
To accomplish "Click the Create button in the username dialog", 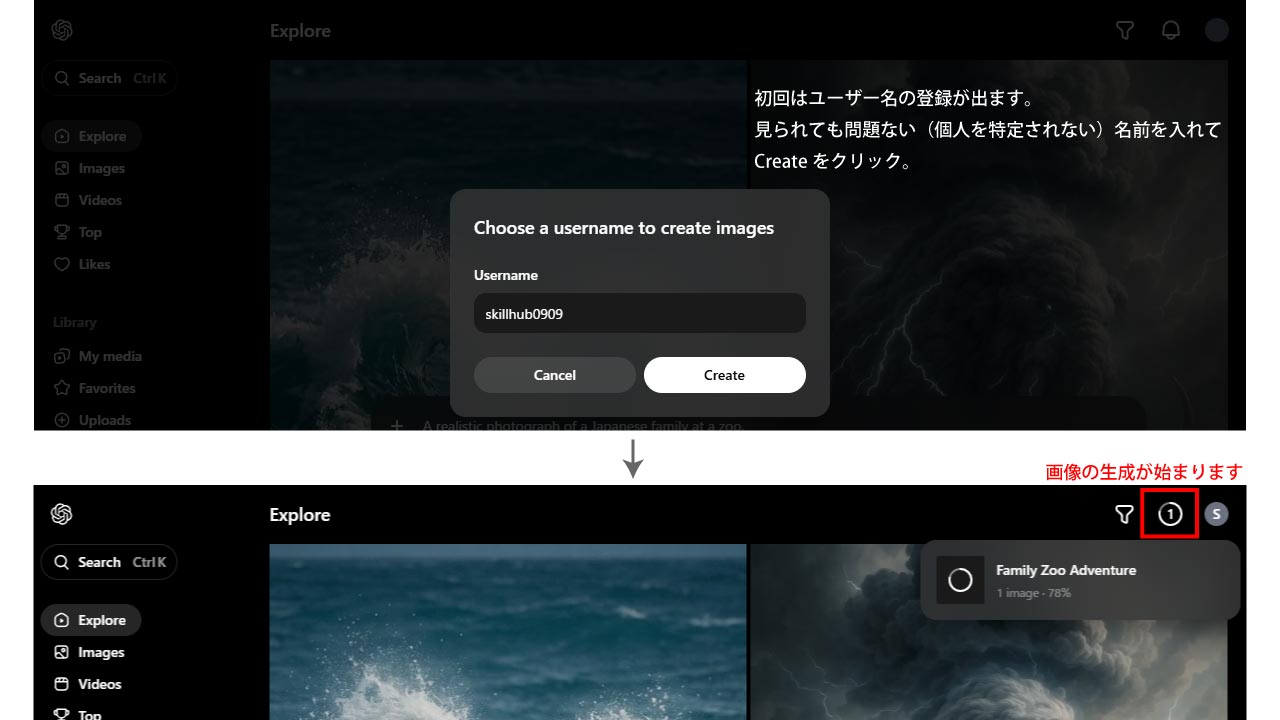I will pyautogui.click(x=725, y=375).
